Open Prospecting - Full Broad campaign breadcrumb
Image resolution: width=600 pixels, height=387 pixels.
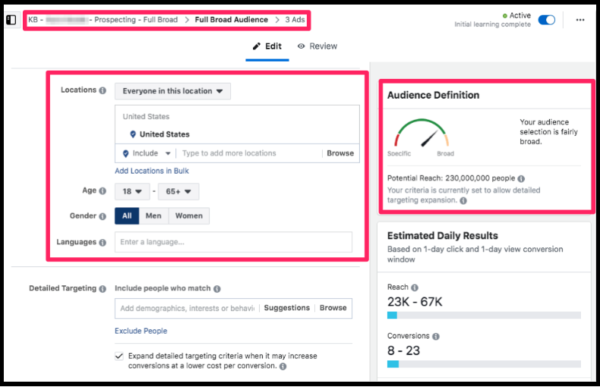click(103, 20)
